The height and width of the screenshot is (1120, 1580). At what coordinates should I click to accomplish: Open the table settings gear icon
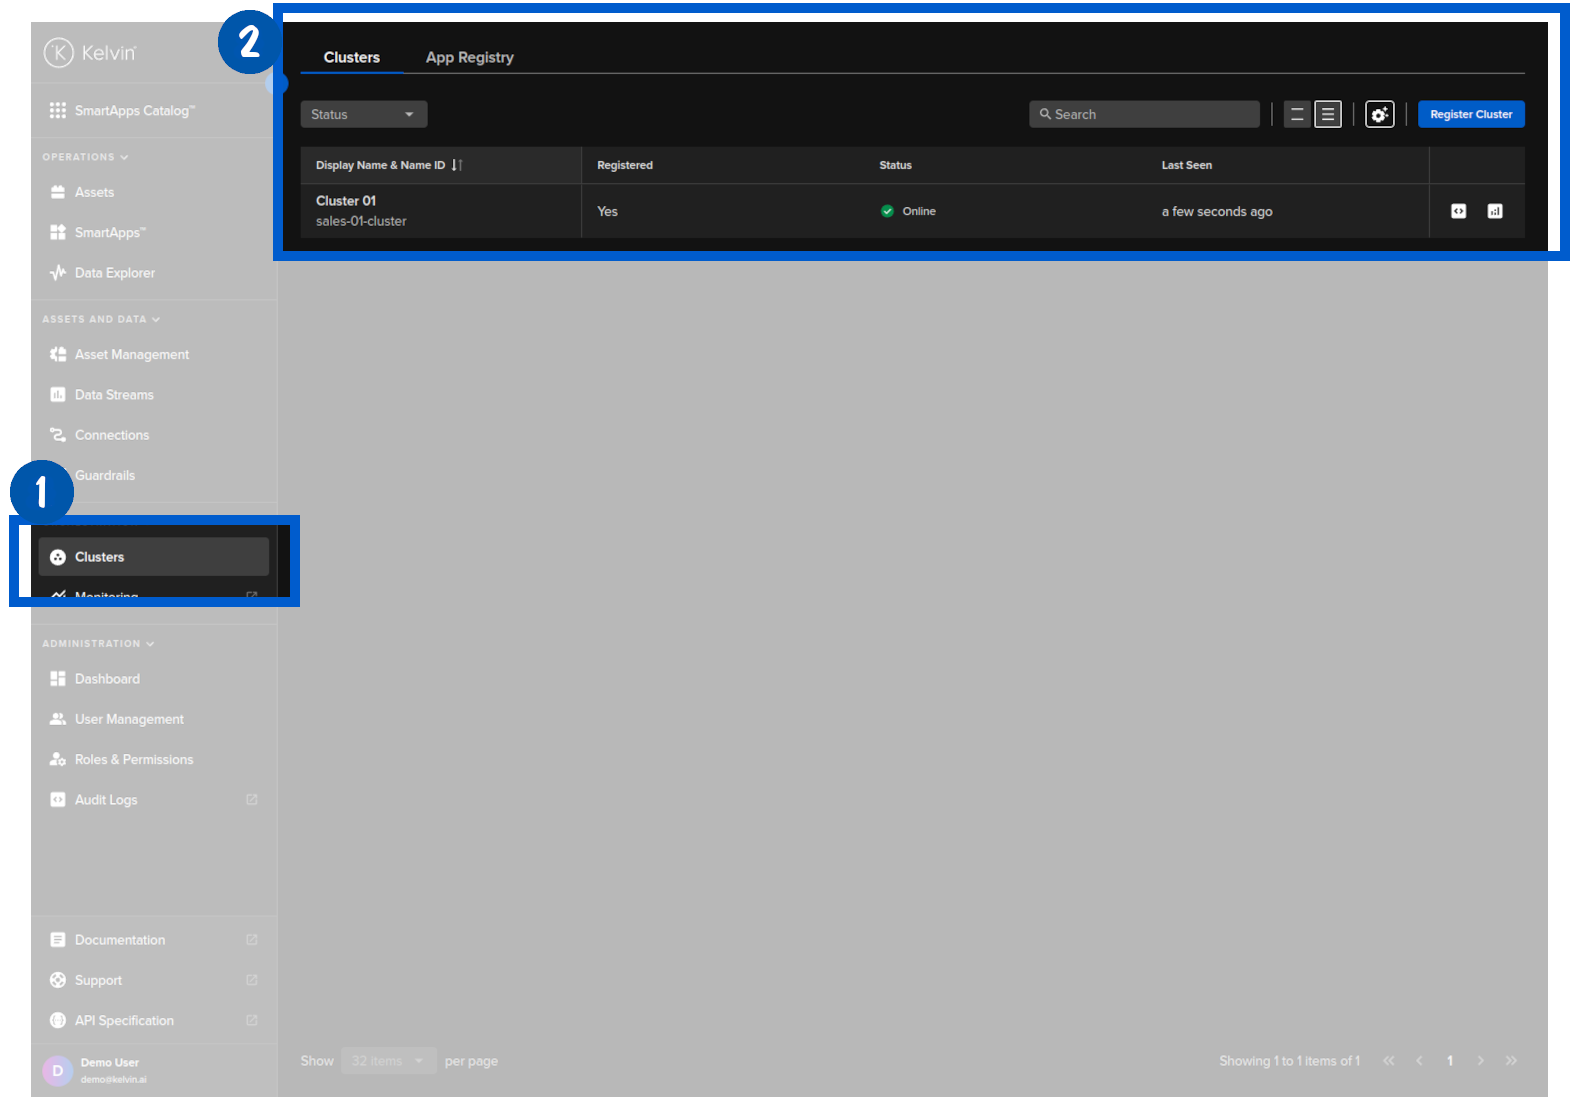(x=1379, y=115)
